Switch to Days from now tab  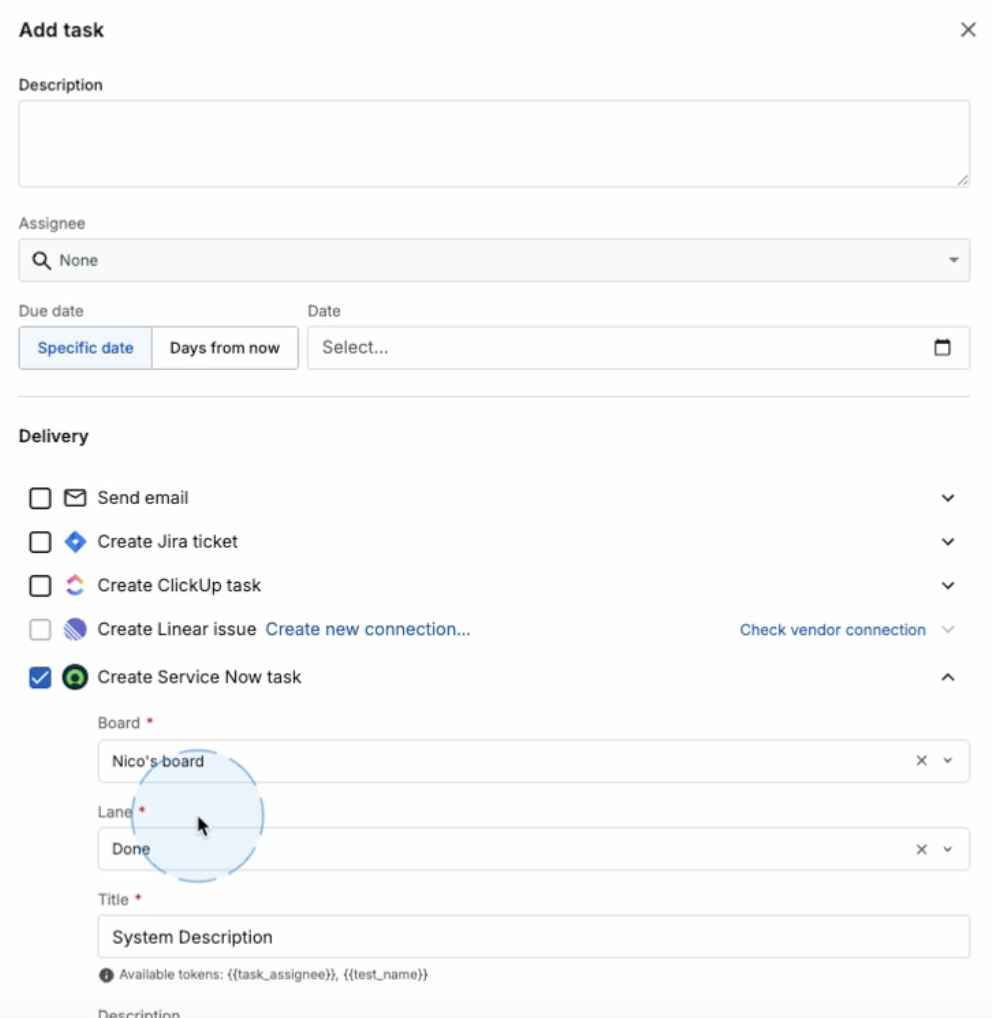[225, 348]
